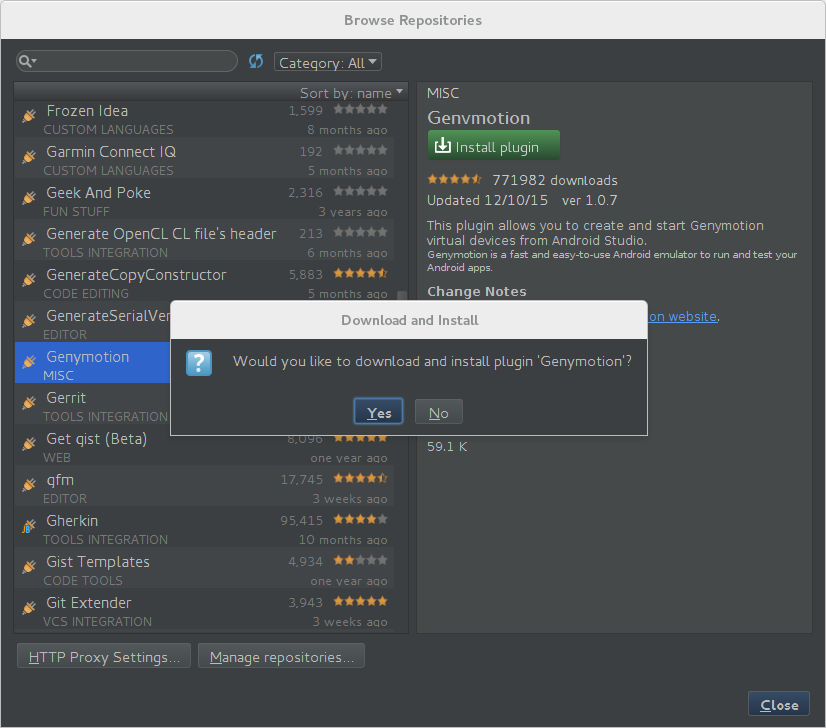
Task: Click the Gerrit plugin icon
Action: tap(29, 402)
